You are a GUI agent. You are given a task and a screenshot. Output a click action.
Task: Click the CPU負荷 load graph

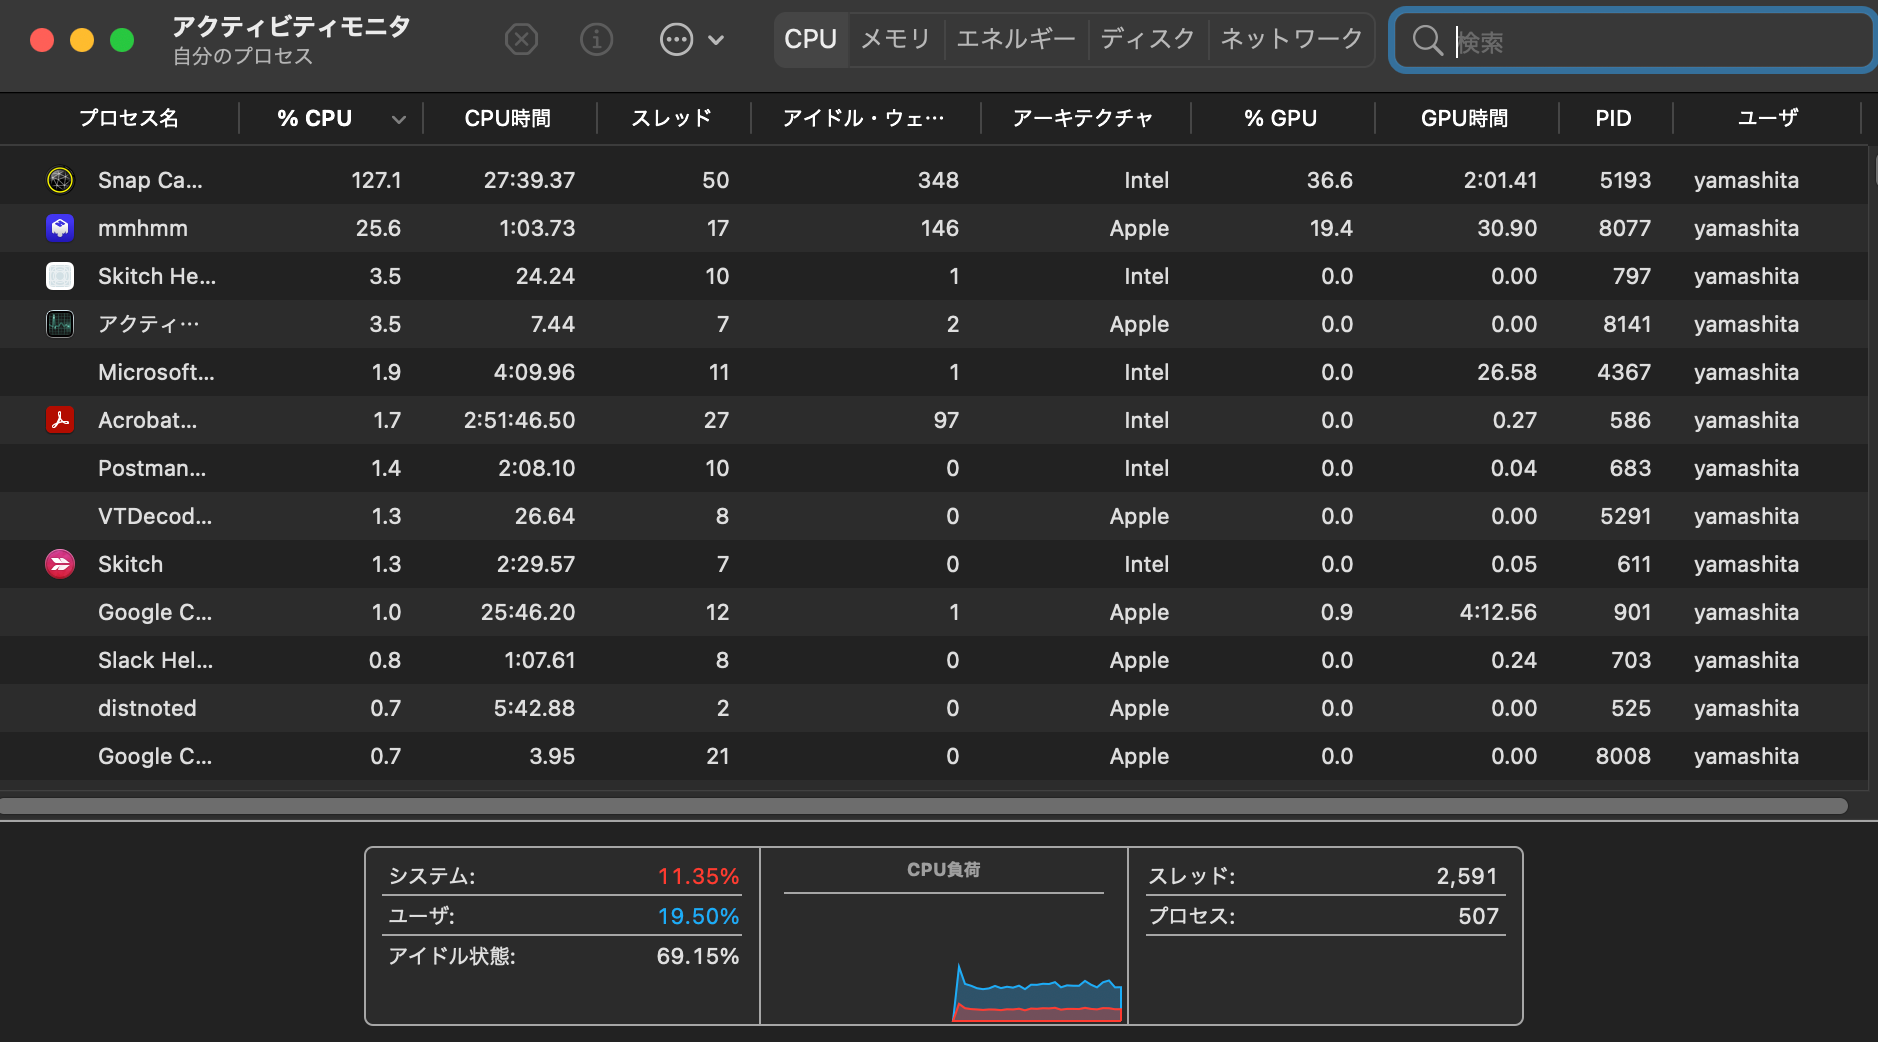point(944,955)
